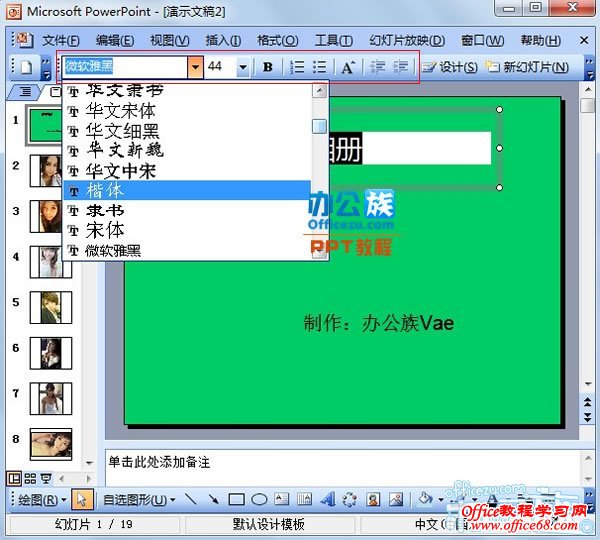The width and height of the screenshot is (600, 540).
Task: Start slide show from current slide icon
Action: [46, 478]
